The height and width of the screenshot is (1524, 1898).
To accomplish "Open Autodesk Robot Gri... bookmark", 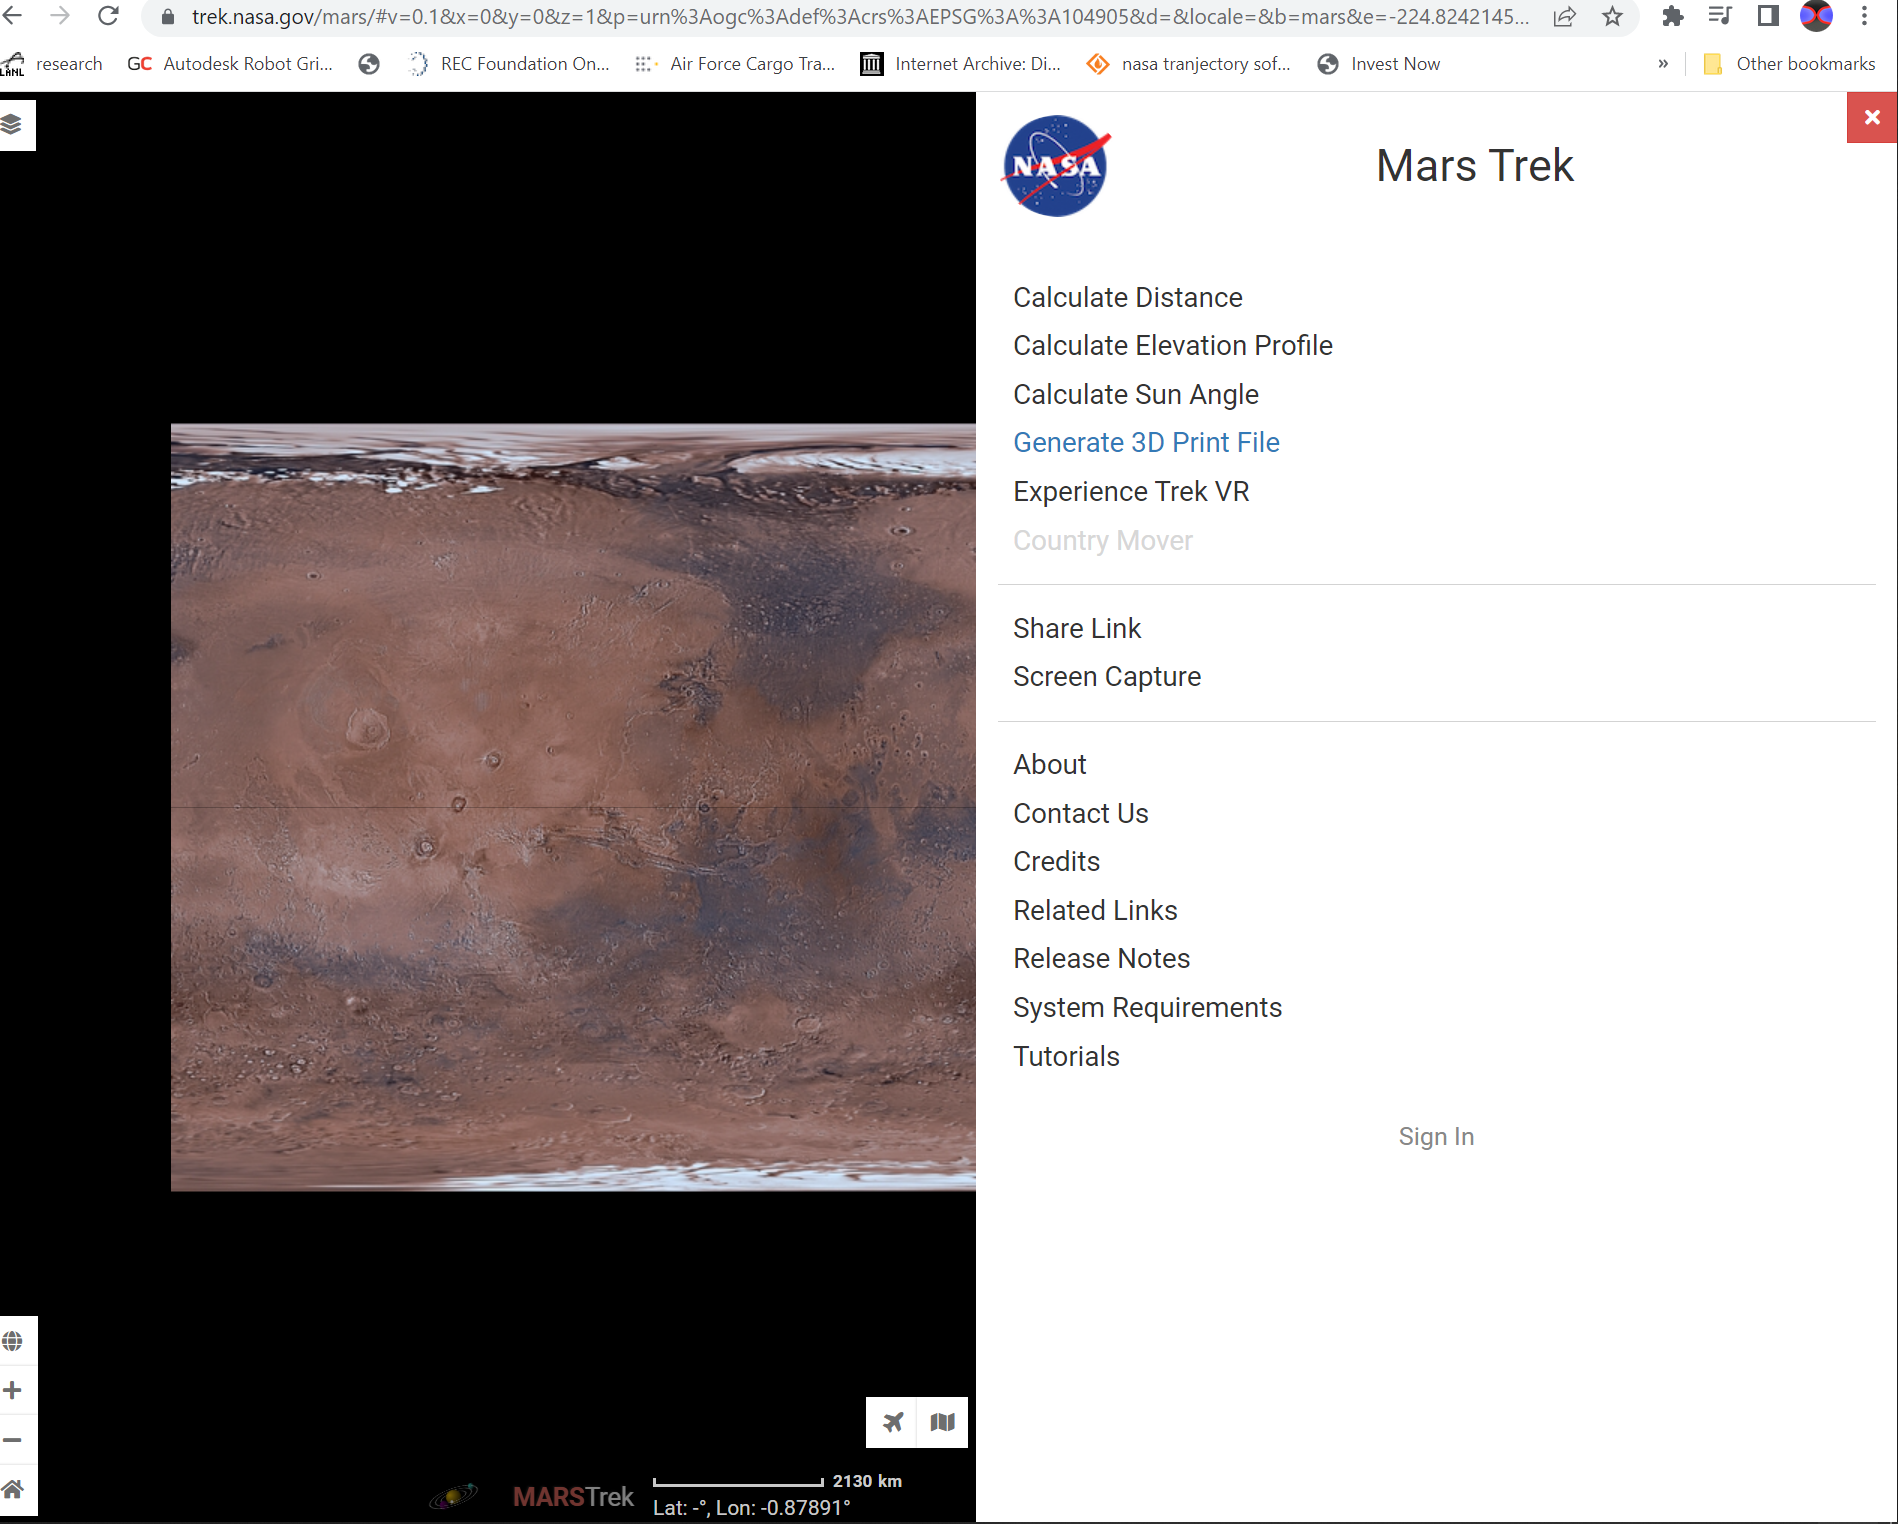I will [230, 64].
